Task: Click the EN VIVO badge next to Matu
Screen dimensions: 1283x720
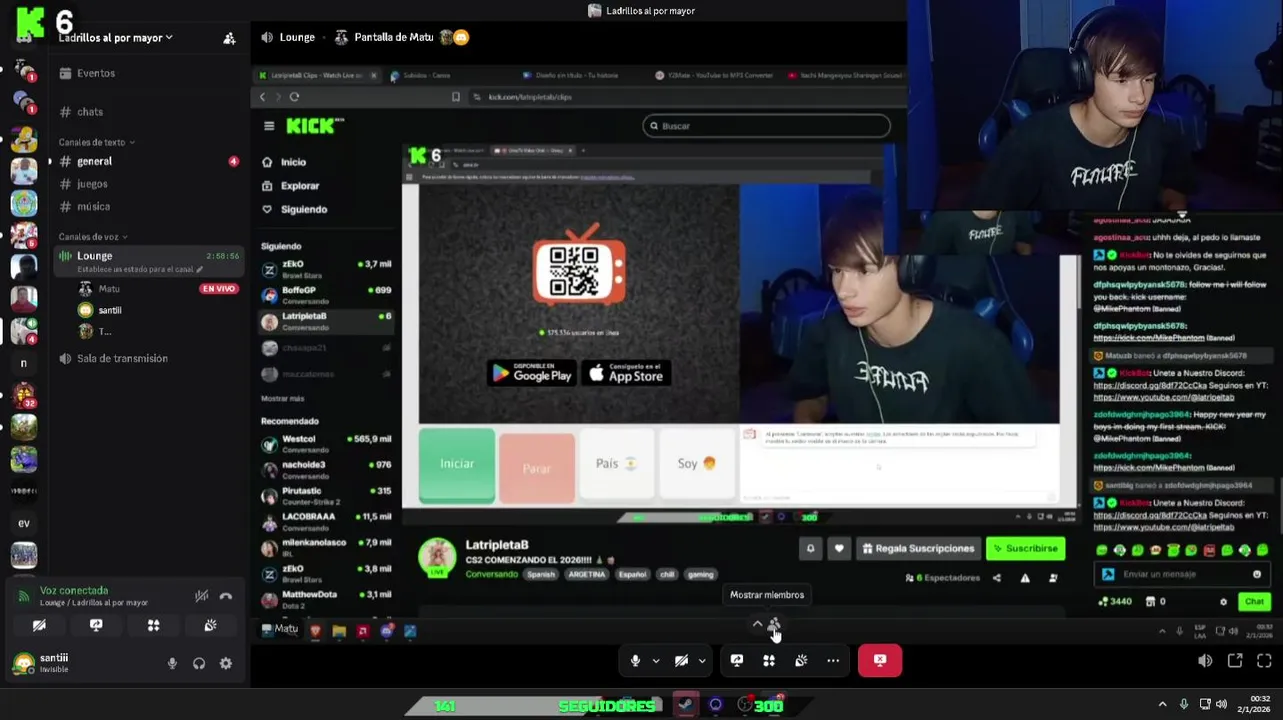Action: click(218, 289)
